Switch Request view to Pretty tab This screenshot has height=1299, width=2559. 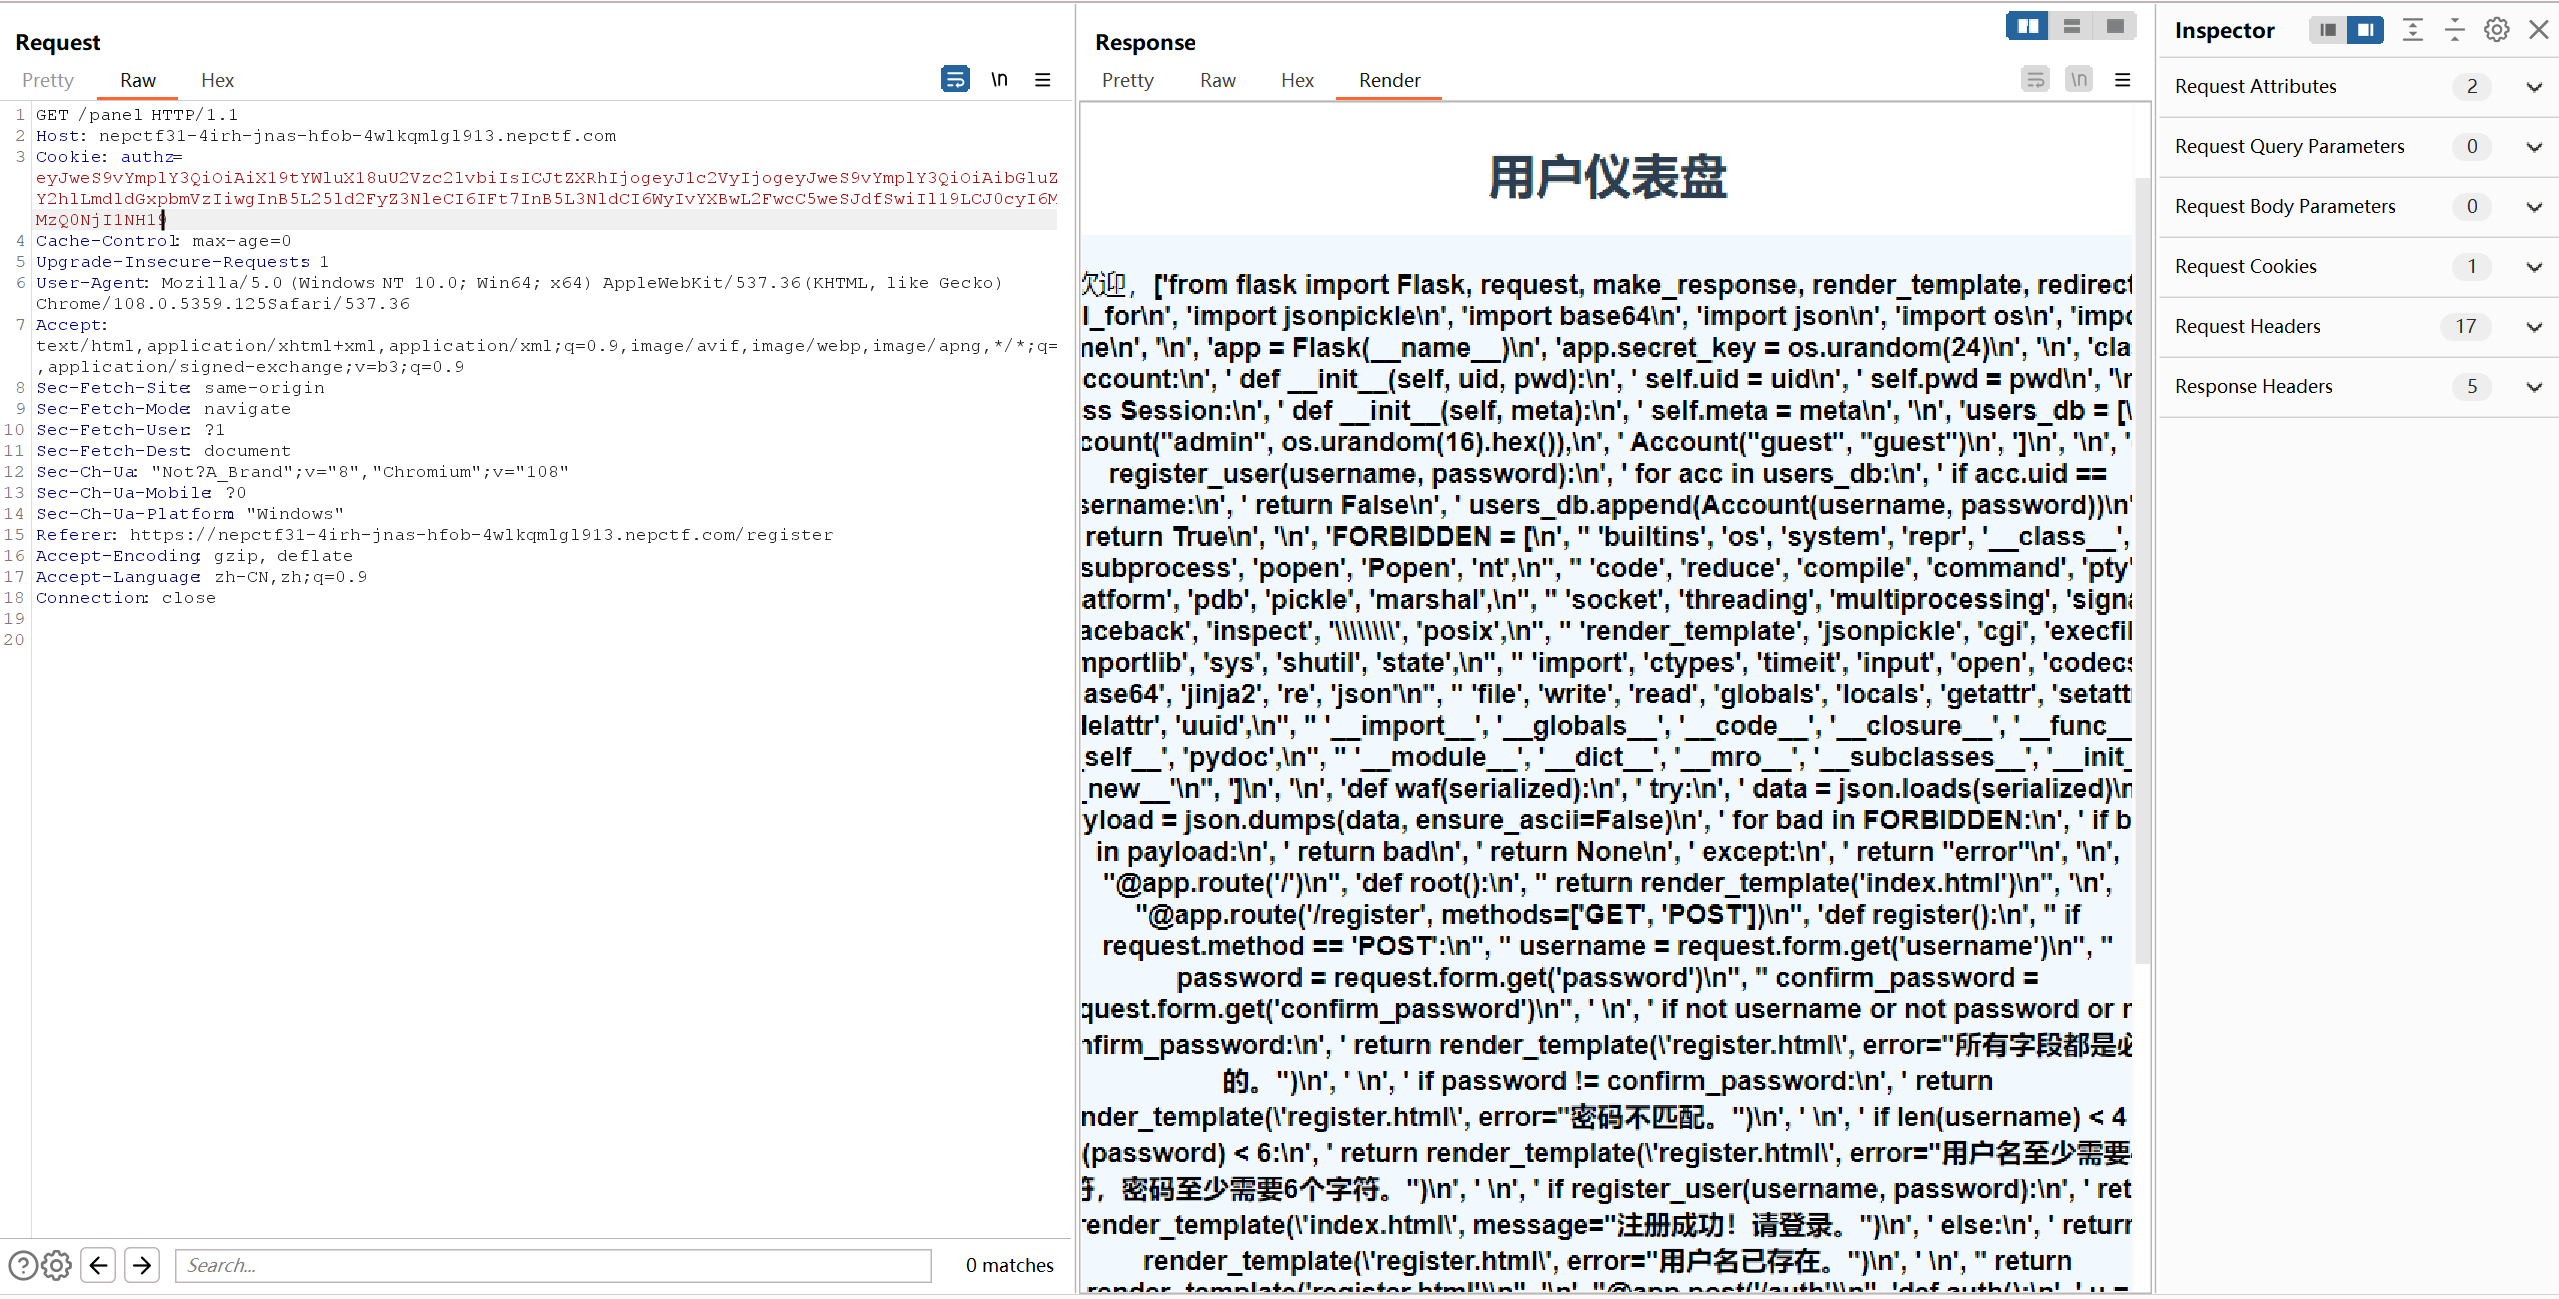click(x=48, y=80)
